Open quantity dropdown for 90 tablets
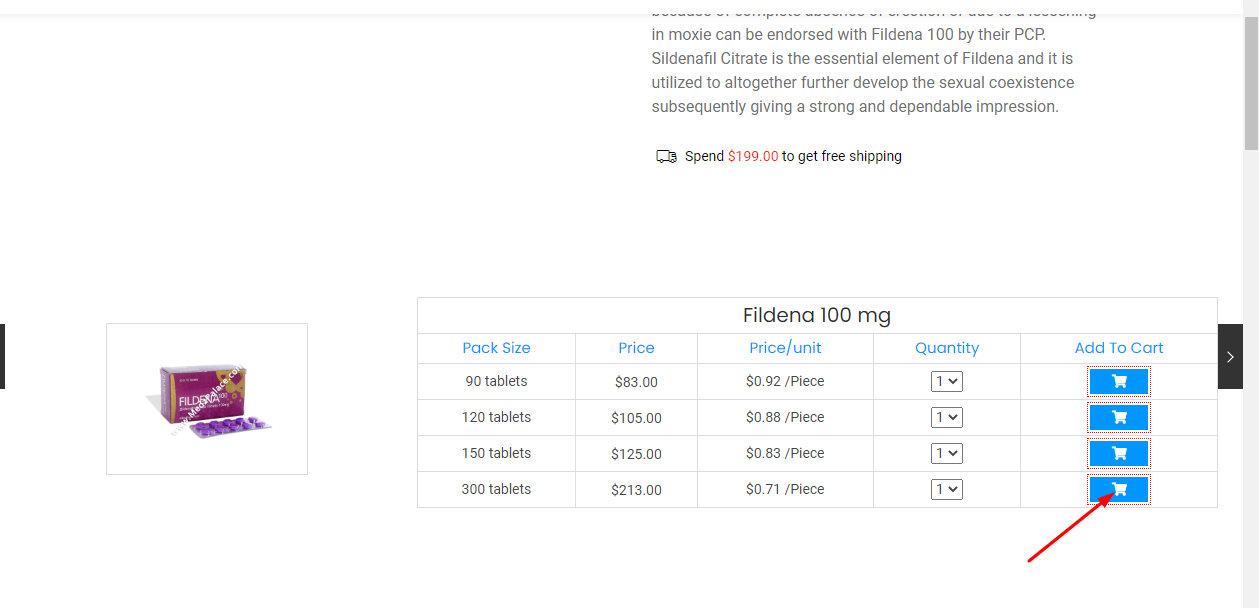 coord(946,381)
